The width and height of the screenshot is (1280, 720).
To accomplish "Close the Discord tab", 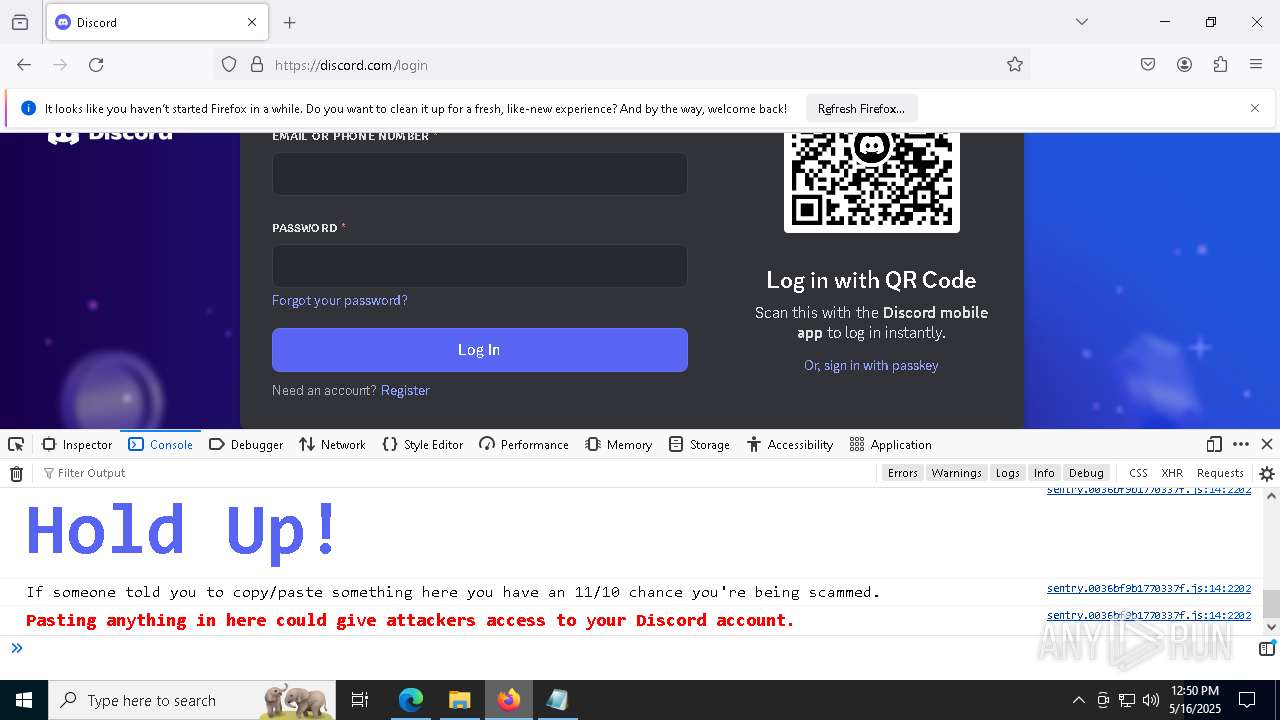I will 252,22.
